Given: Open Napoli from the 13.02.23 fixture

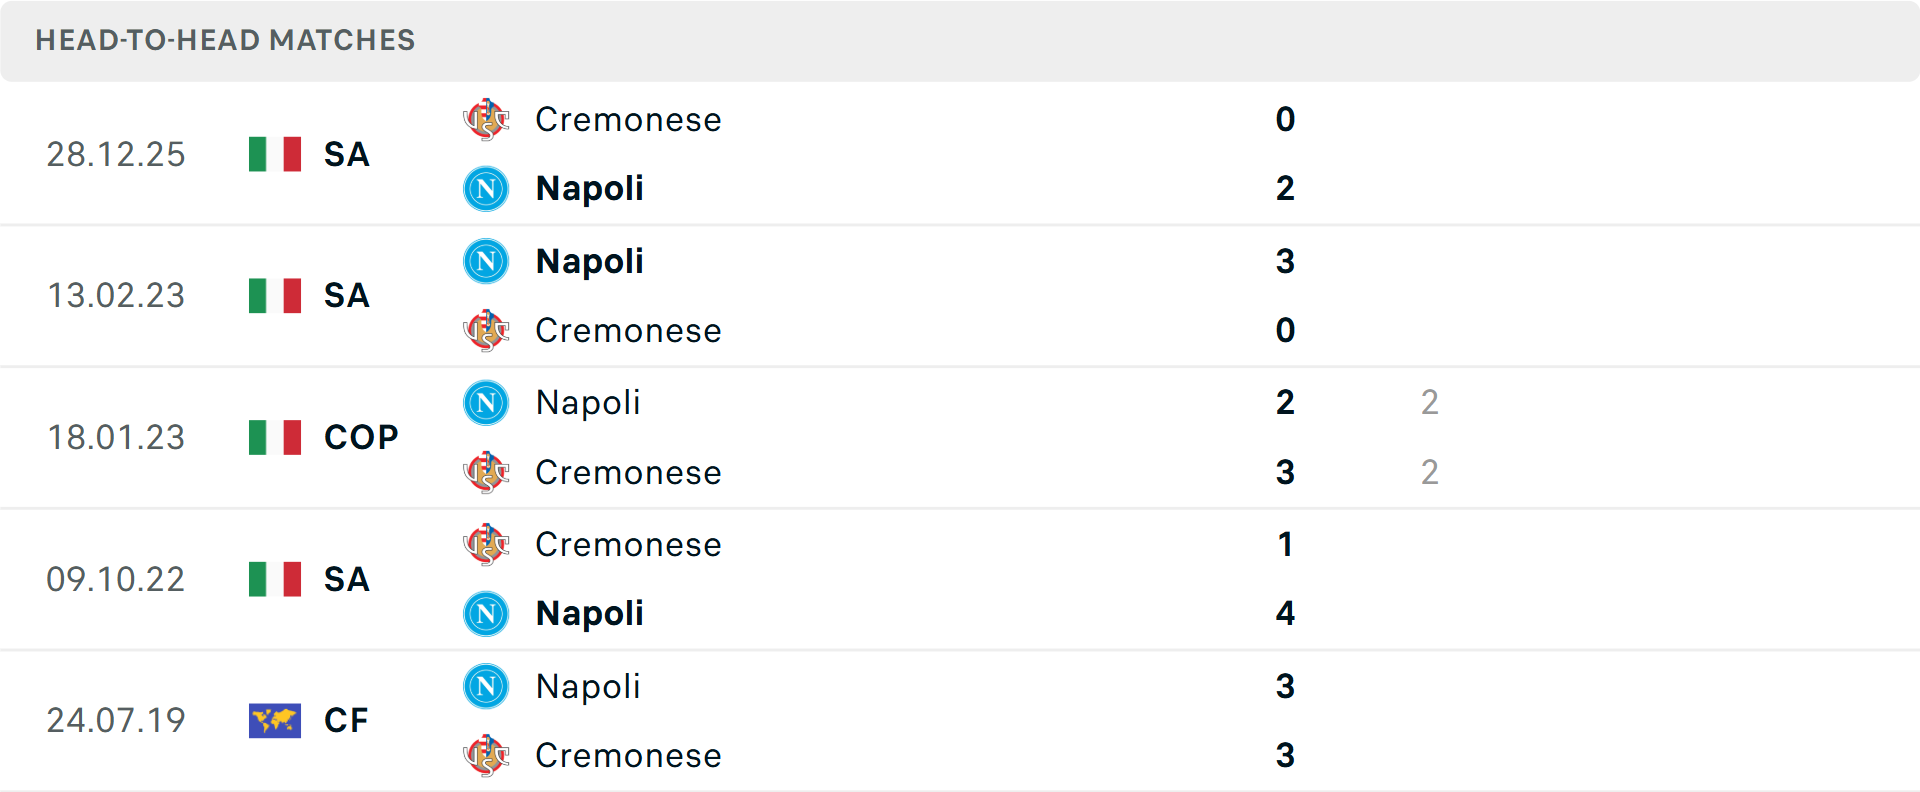Looking at the screenshot, I should [x=589, y=262].
